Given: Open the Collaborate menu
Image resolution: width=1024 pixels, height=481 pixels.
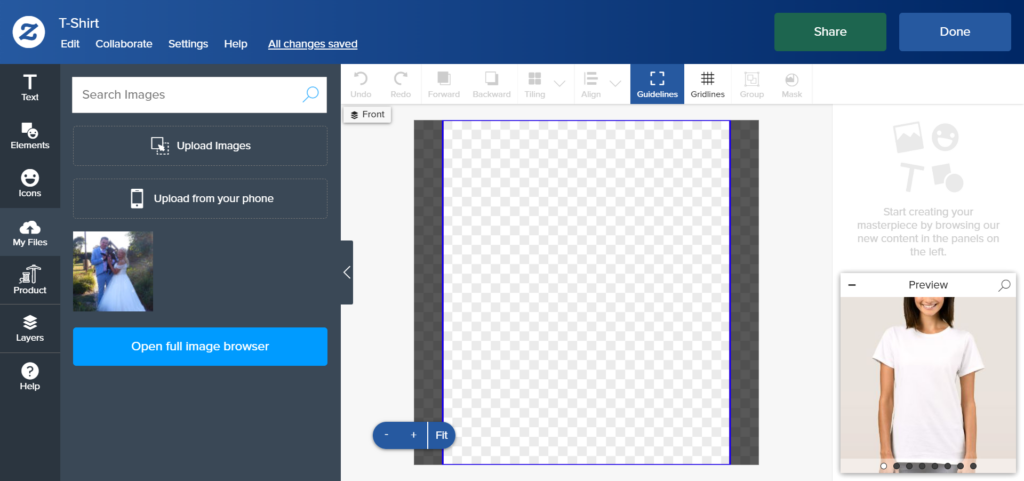Looking at the screenshot, I should [124, 44].
